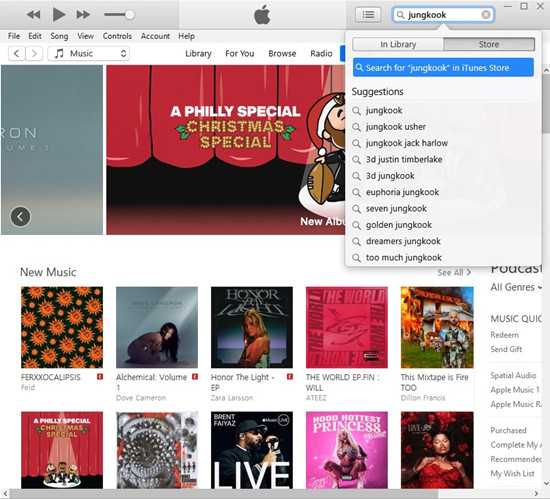Click the Feid artist link

pos(28,387)
